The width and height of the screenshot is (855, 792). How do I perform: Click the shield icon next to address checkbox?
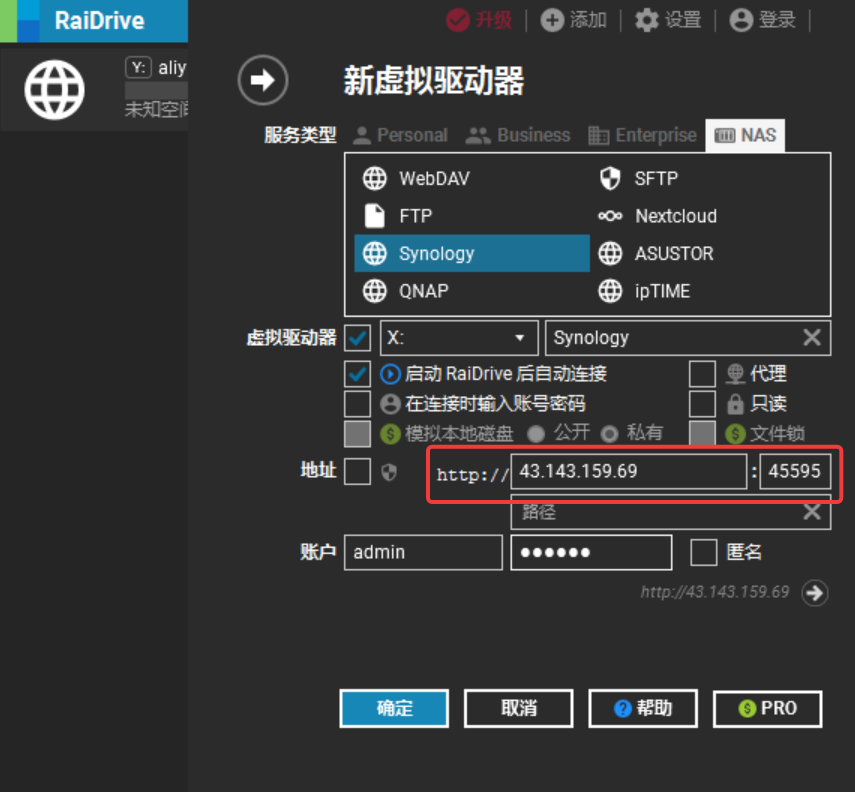[389, 472]
